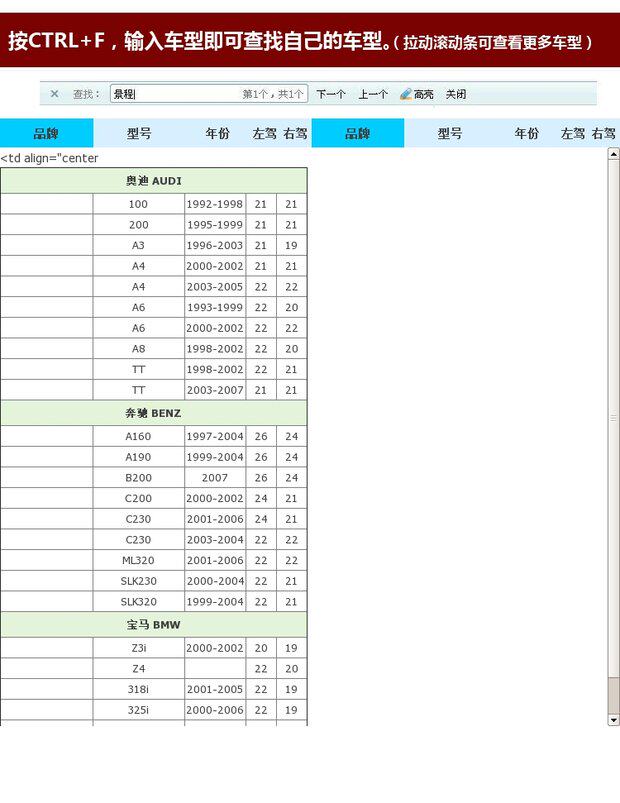Viewport: 620px width, 803px height.
Task: Click the scrollbar up arrow
Action: tap(613, 154)
